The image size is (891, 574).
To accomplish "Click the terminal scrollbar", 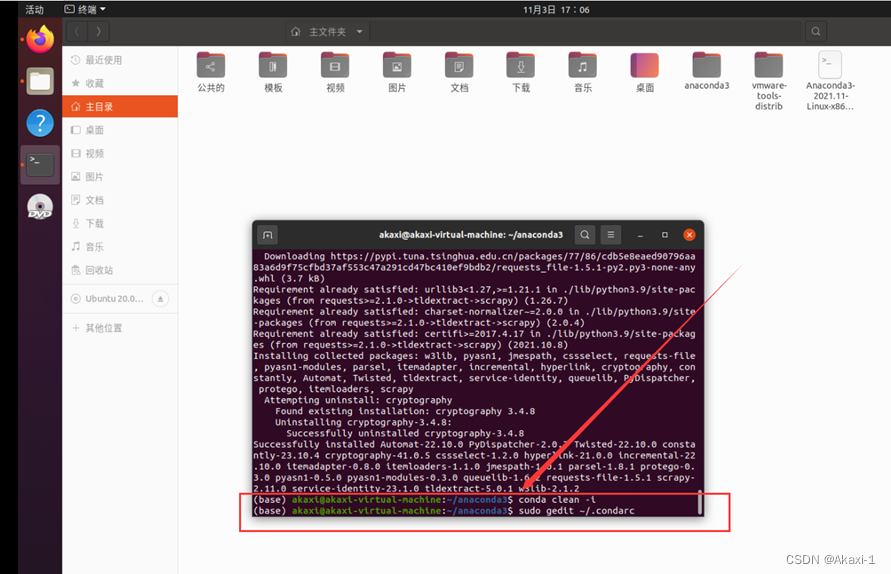I will 700,502.
